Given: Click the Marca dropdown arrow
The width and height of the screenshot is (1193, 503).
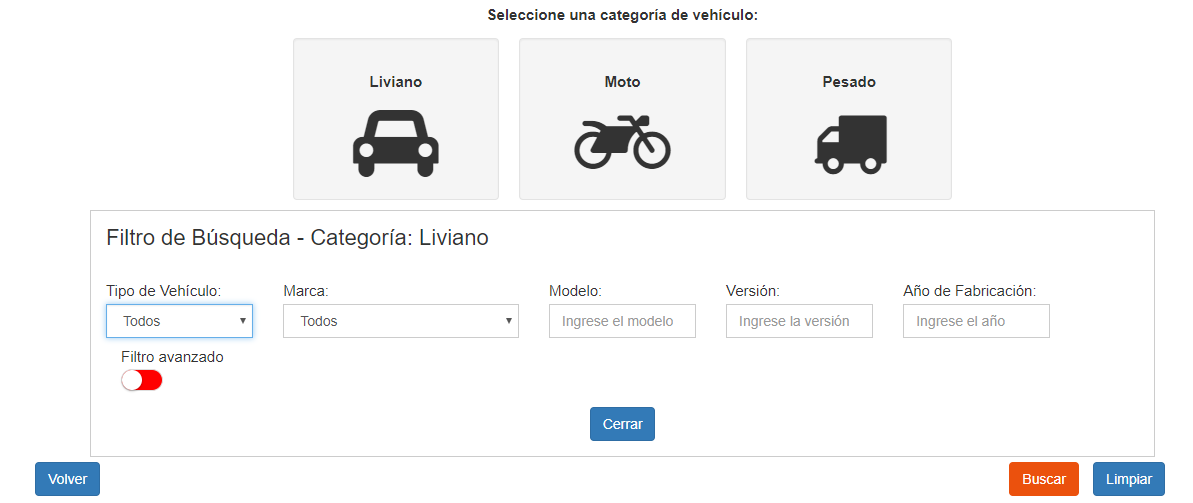Looking at the screenshot, I should pyautogui.click(x=508, y=321).
